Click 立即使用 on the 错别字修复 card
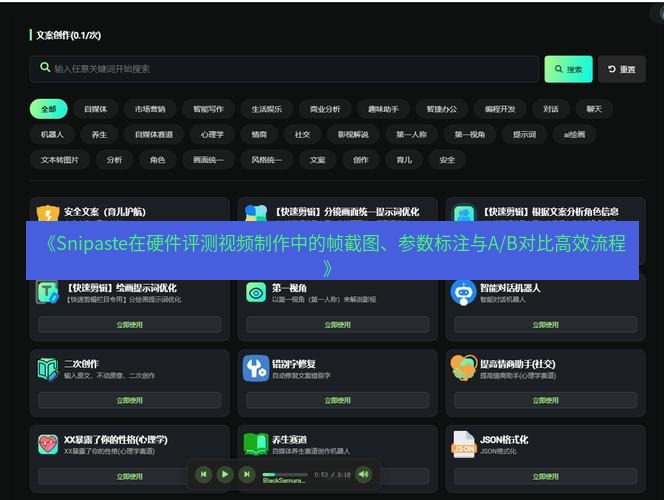 (x=338, y=400)
